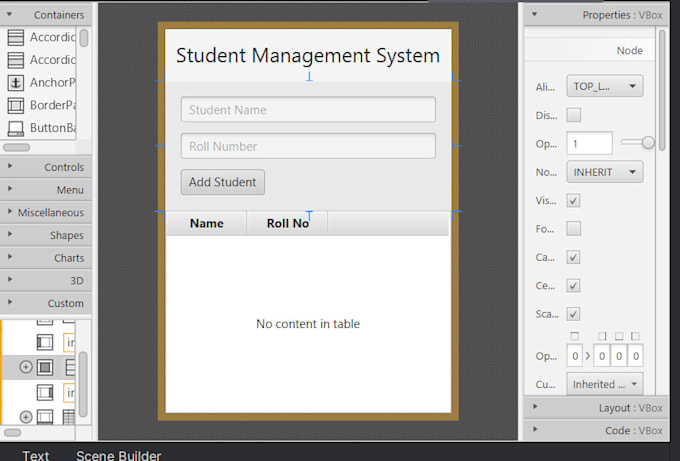Screen dimensions: 680x461
Task: Select the VBox icon in highlighted hierarchy row
Action: click(x=69, y=367)
